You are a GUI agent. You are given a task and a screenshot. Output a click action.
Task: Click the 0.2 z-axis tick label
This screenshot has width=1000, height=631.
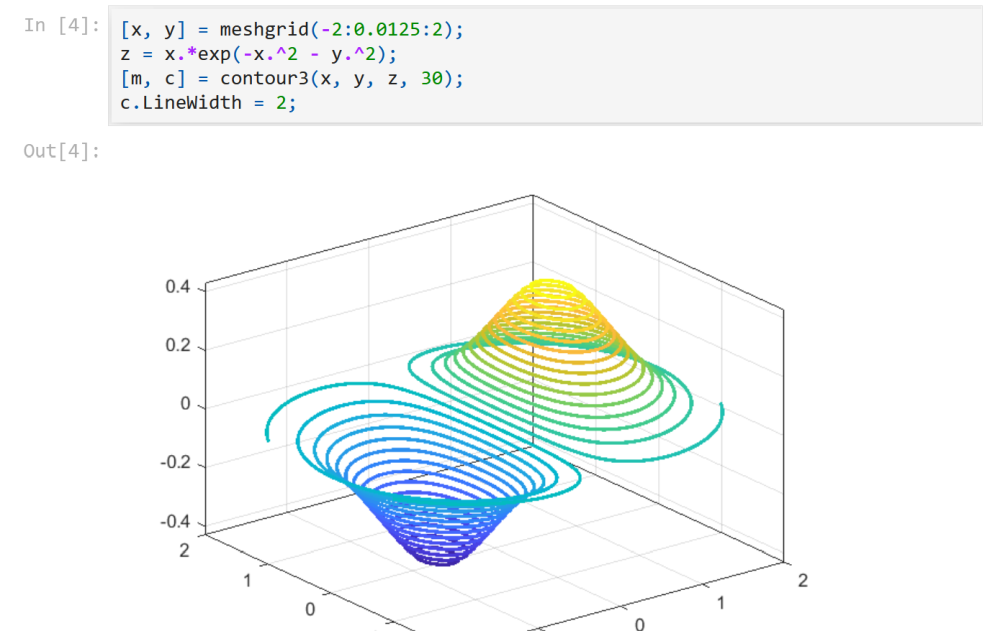[178, 345]
